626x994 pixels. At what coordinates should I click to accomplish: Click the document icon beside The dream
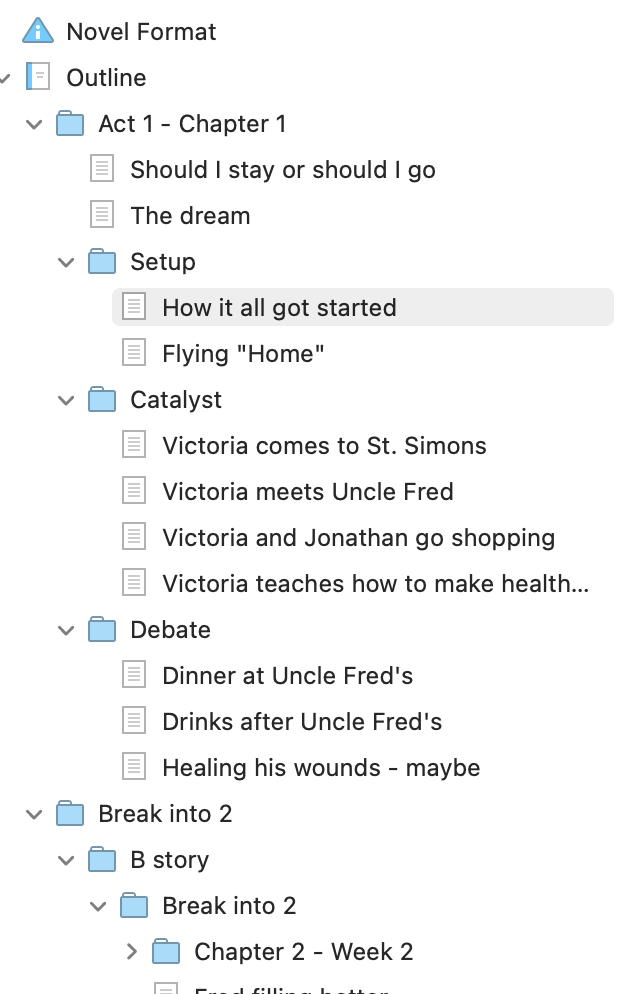click(x=102, y=216)
